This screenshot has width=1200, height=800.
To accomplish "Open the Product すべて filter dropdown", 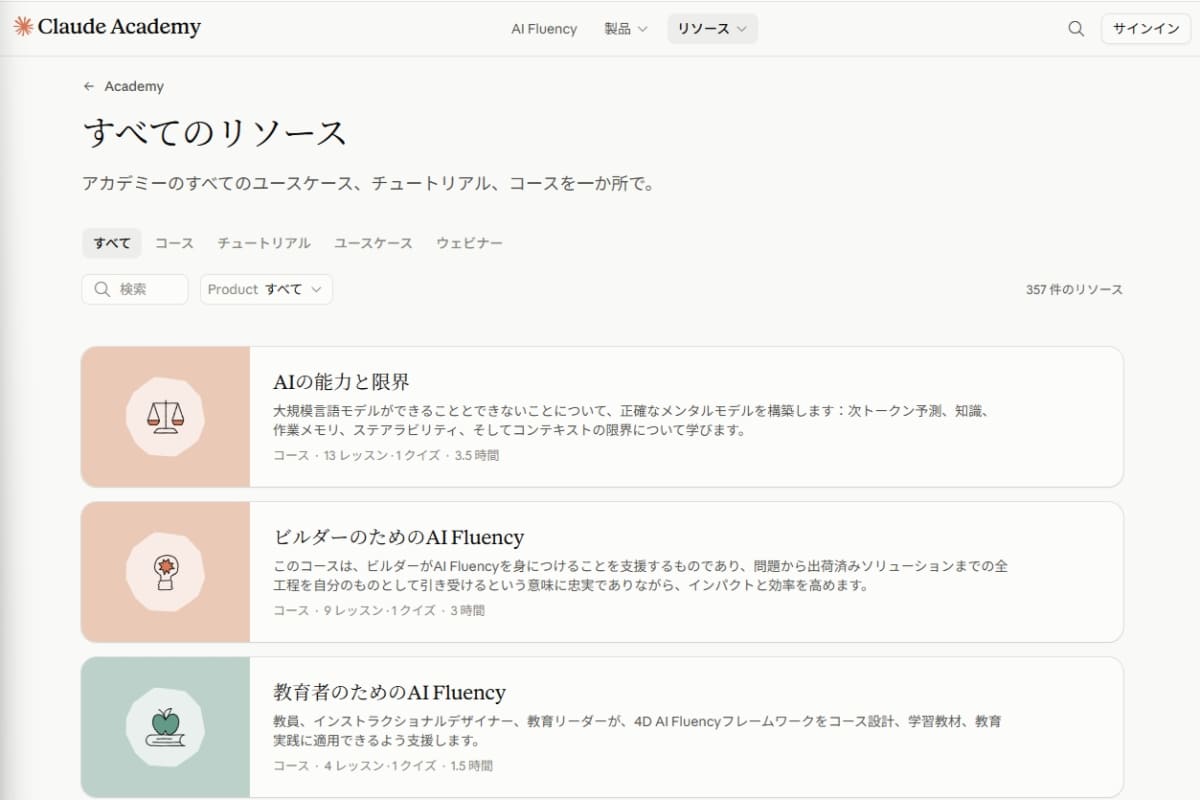I will pos(266,289).
